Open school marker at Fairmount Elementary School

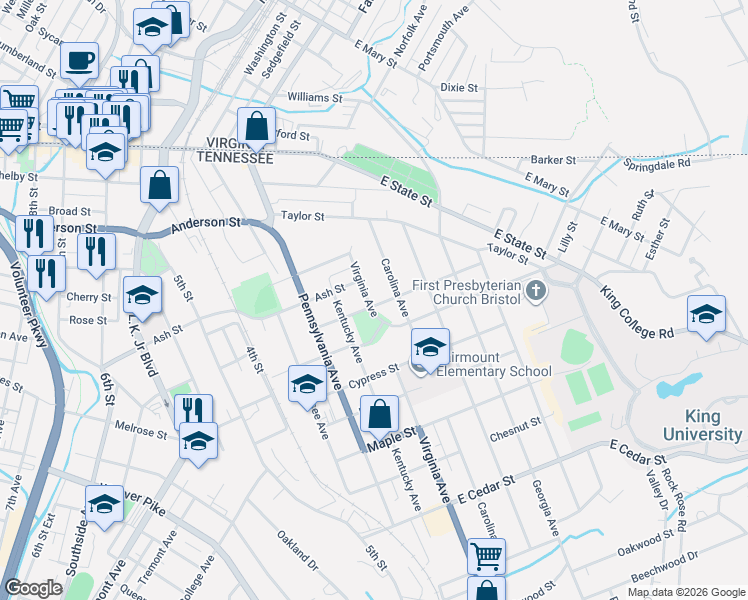pos(430,348)
